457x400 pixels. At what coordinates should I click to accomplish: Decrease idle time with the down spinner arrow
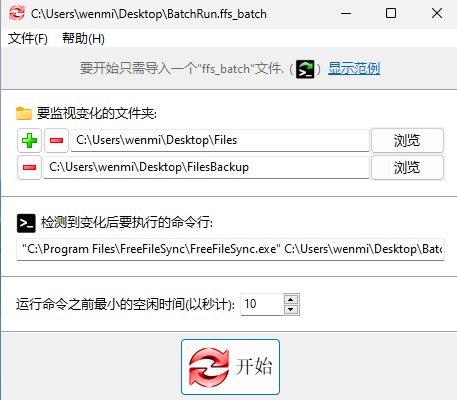(291, 310)
